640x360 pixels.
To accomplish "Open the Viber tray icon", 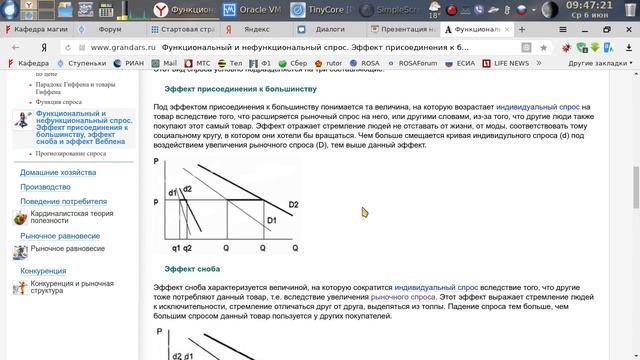I will (x=479, y=10).
